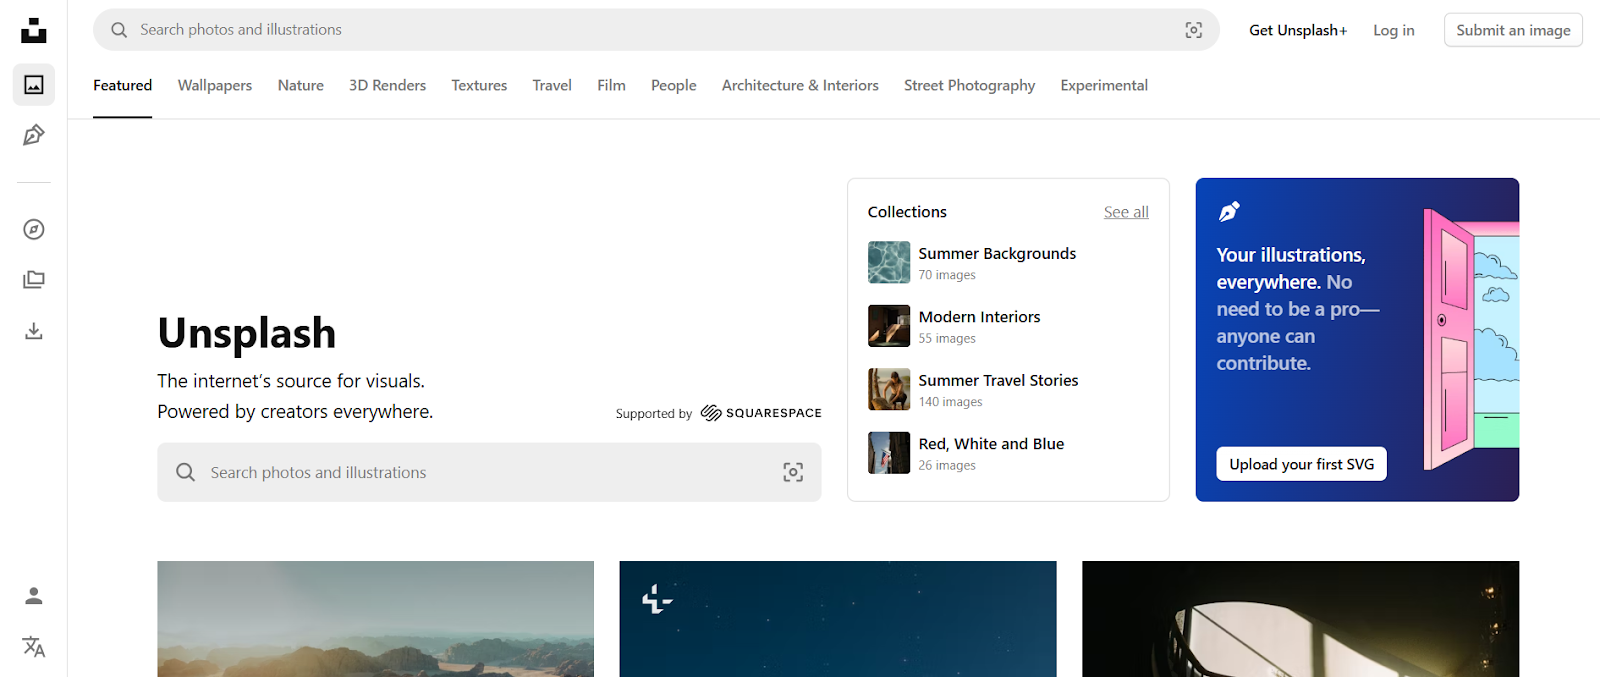Screen dimensions: 1600x677
Task: Click Red, White and Blue thumbnail
Action: coord(889,453)
